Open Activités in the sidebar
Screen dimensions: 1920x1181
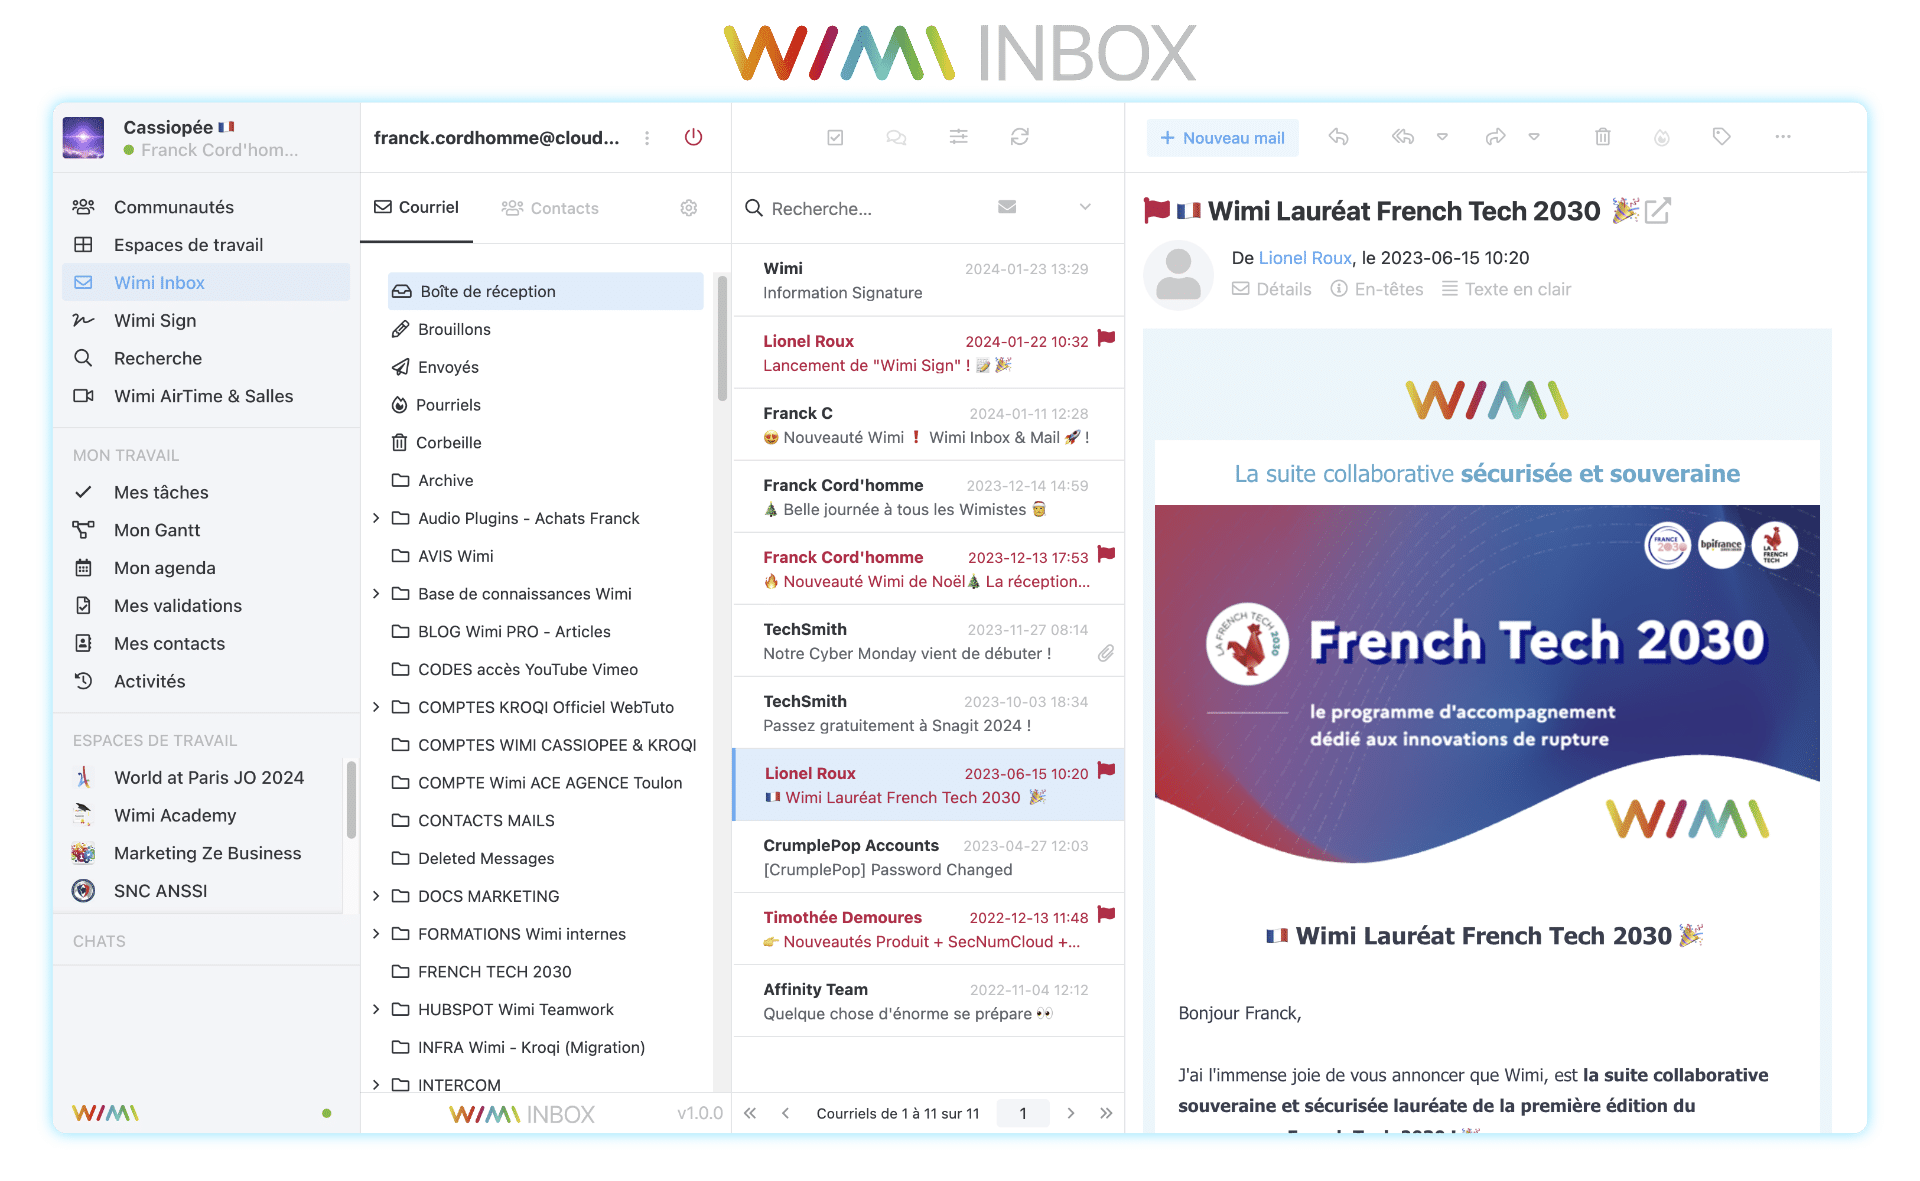(x=206, y=681)
